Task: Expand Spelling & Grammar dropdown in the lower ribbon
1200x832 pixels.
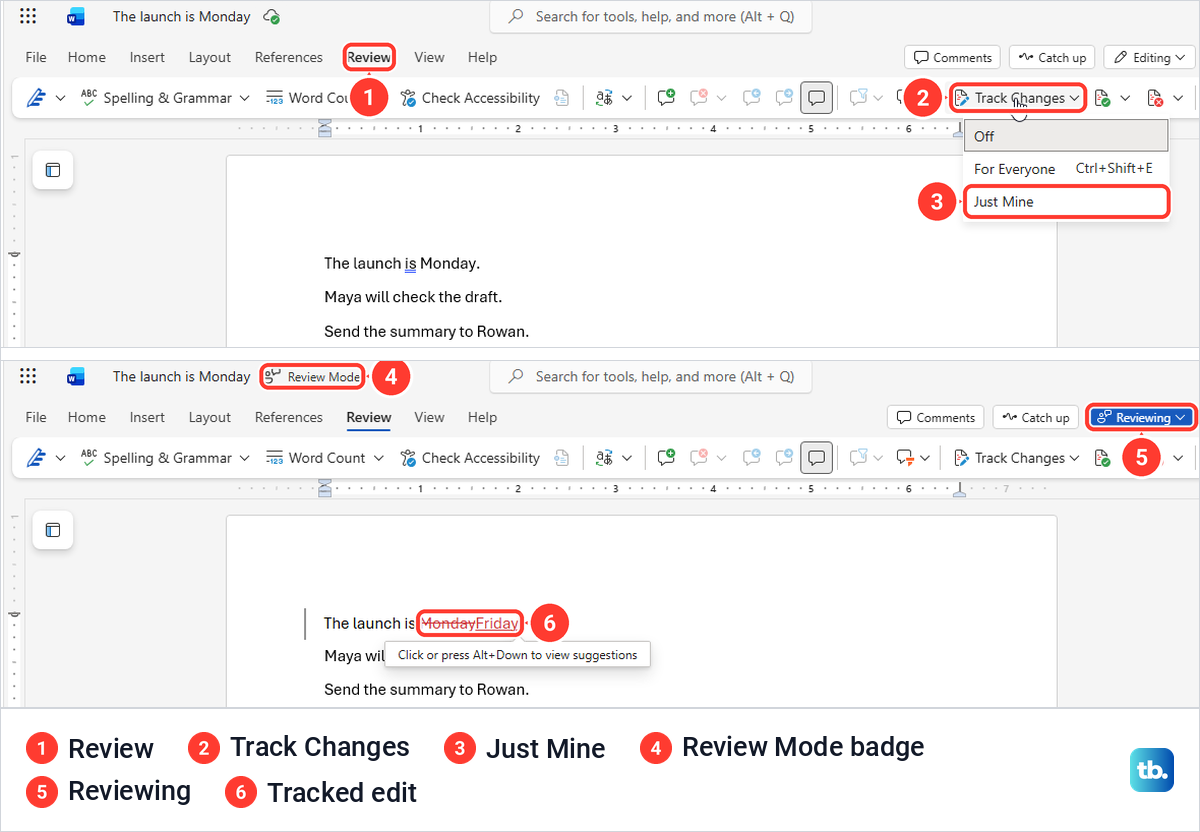Action: 244,458
